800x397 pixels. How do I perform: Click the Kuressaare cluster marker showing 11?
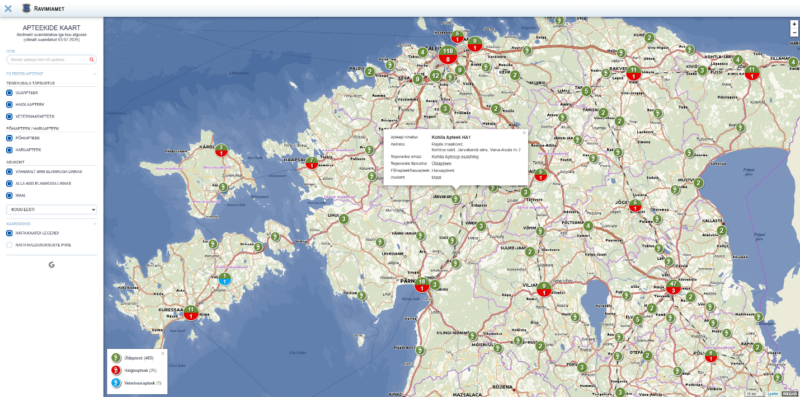(x=191, y=312)
